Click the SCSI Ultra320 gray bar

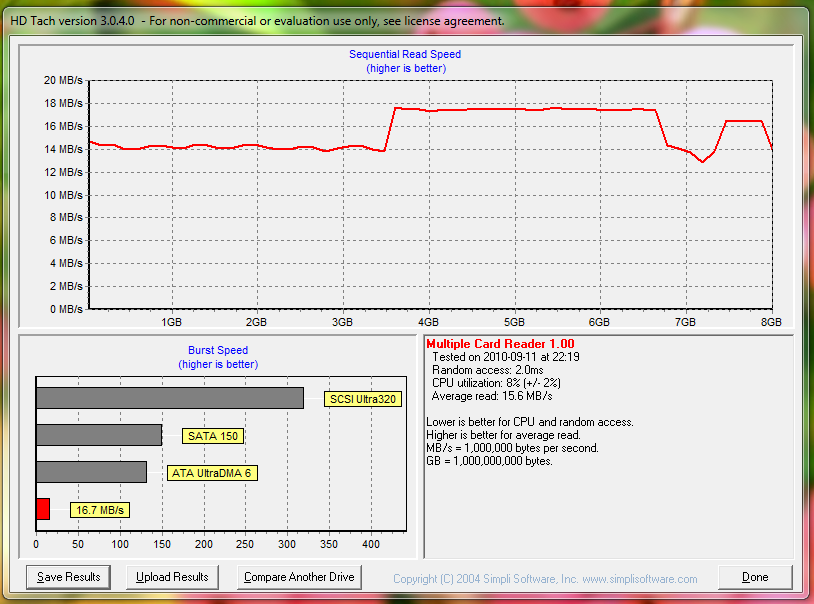tap(170, 398)
